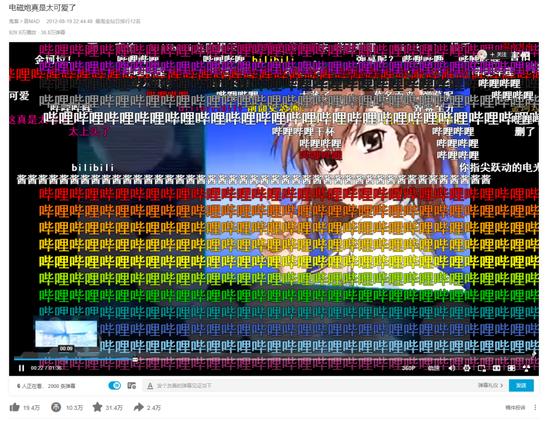Add video to favorites star

[x=97, y=407]
